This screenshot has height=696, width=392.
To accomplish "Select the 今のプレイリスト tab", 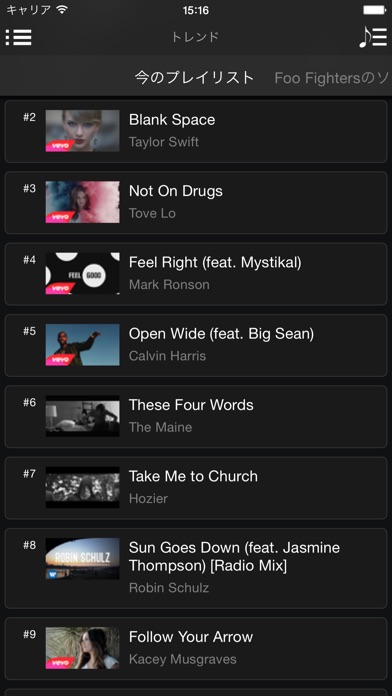I will tap(194, 78).
